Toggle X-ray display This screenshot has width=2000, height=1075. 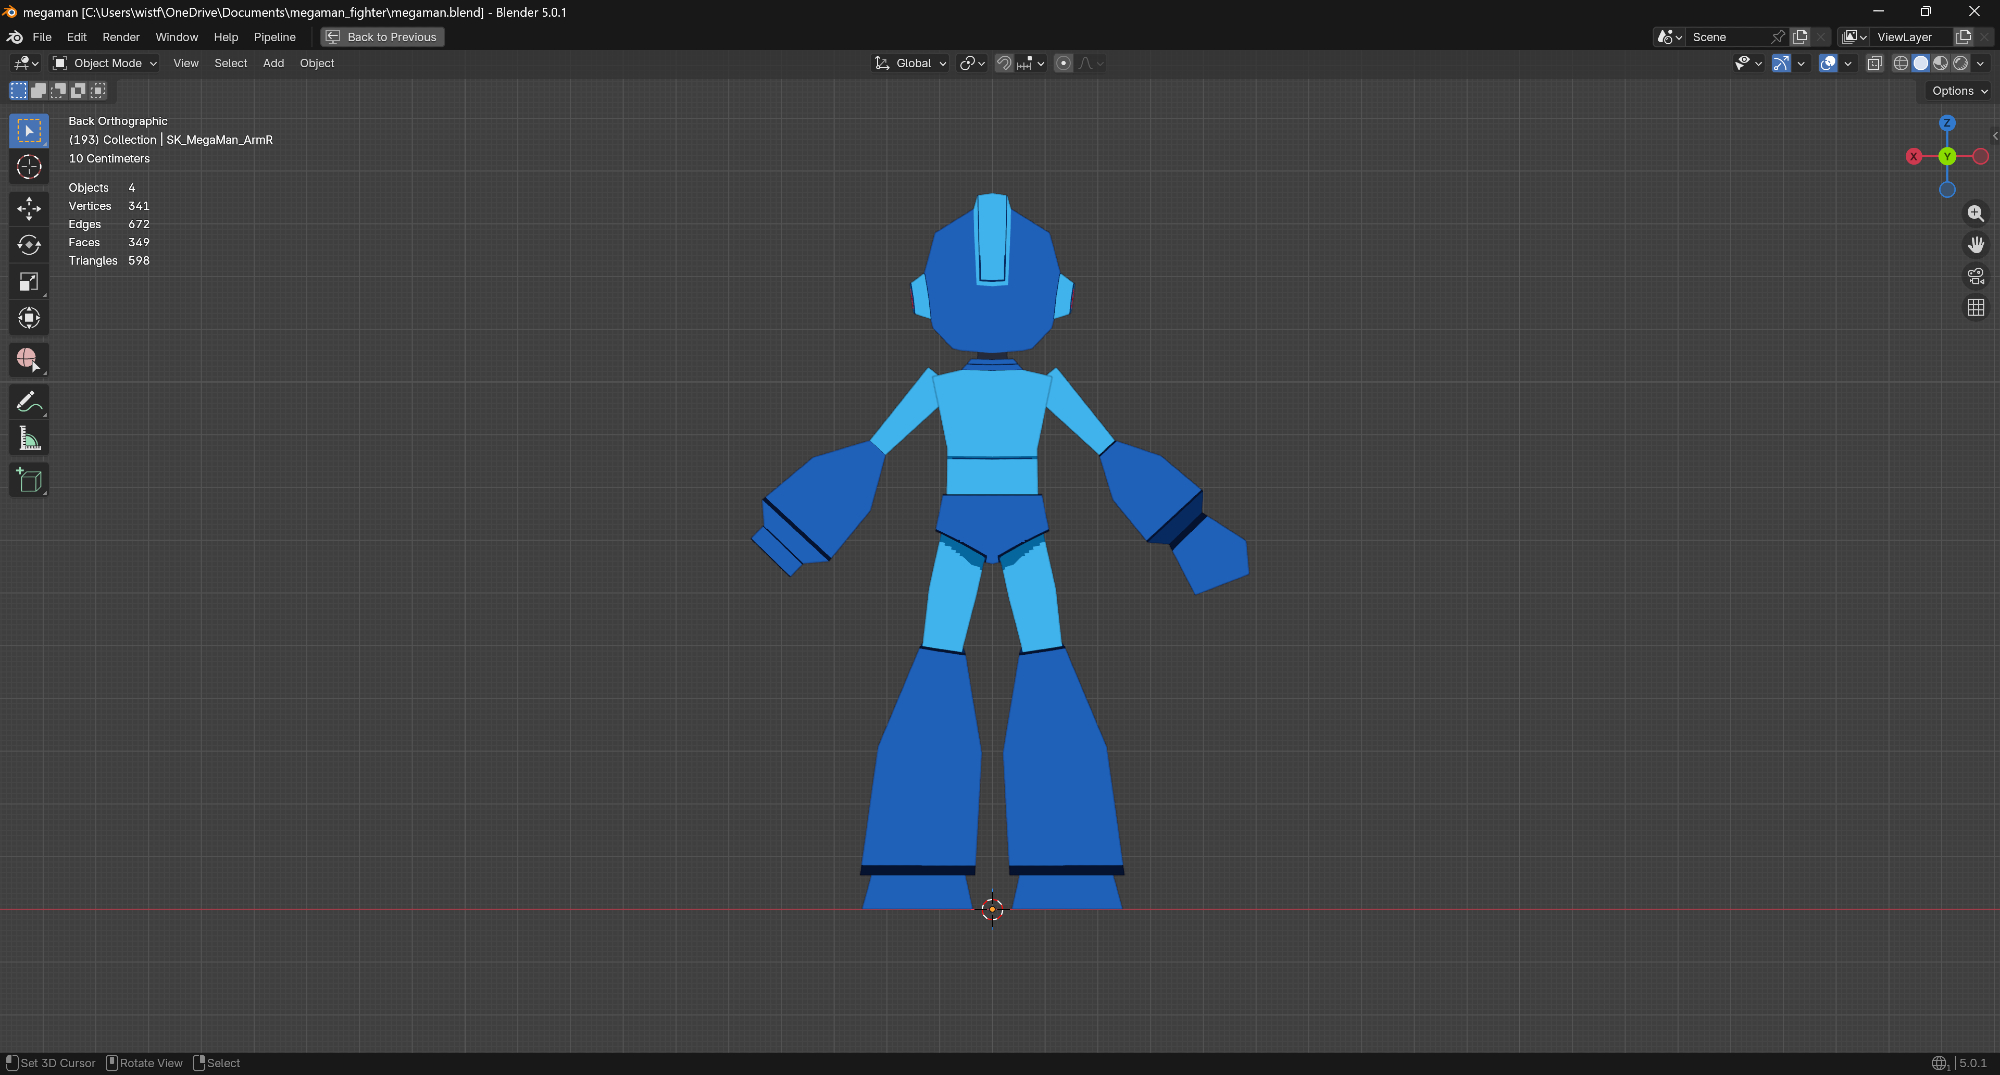click(x=1874, y=63)
